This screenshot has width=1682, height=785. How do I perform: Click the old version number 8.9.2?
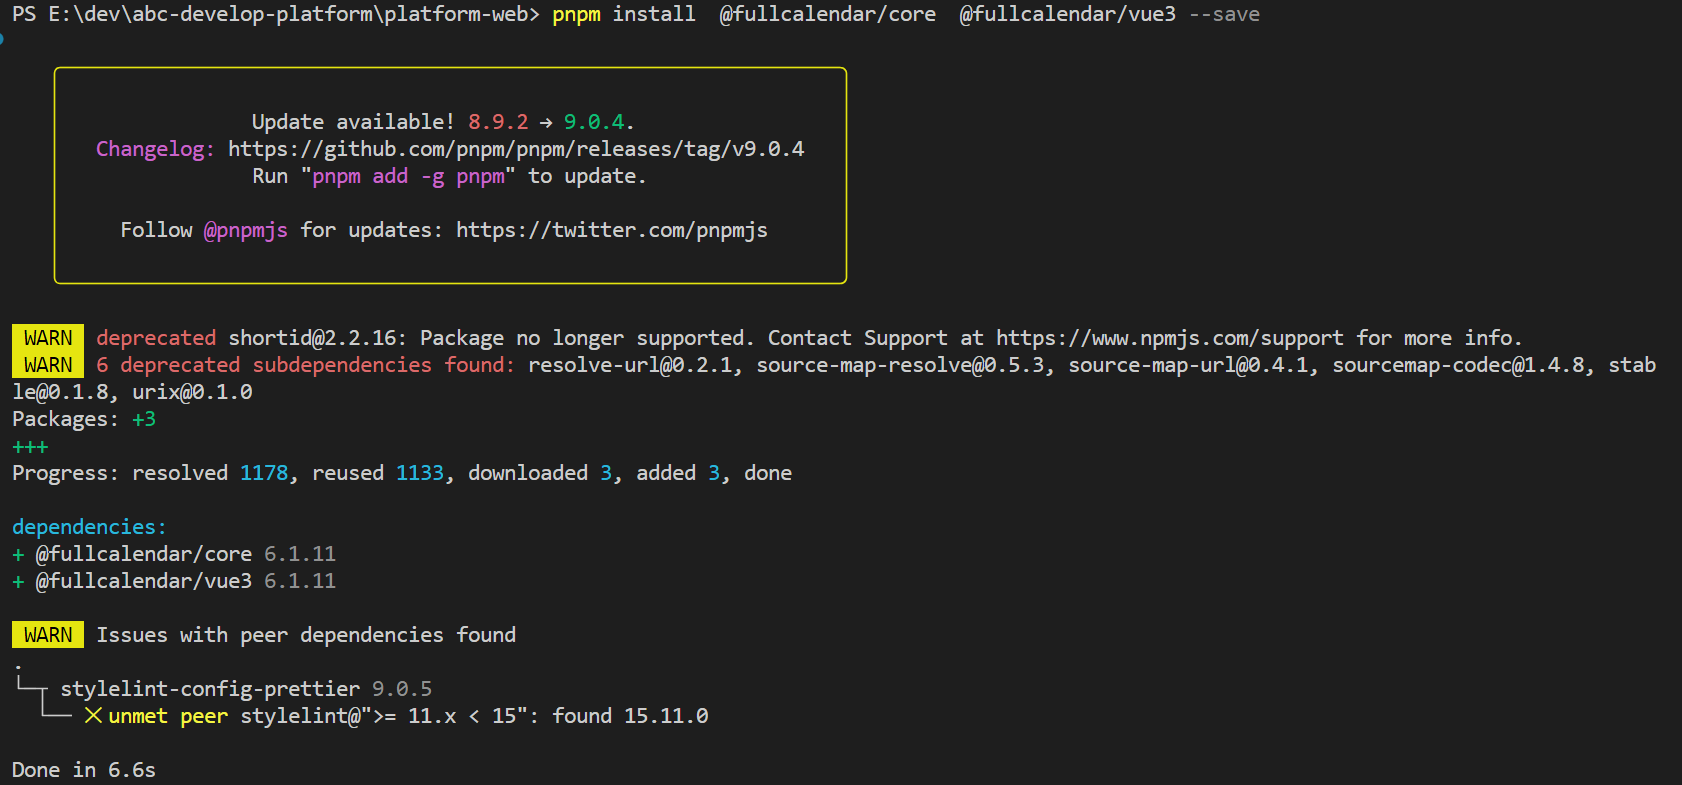click(498, 122)
